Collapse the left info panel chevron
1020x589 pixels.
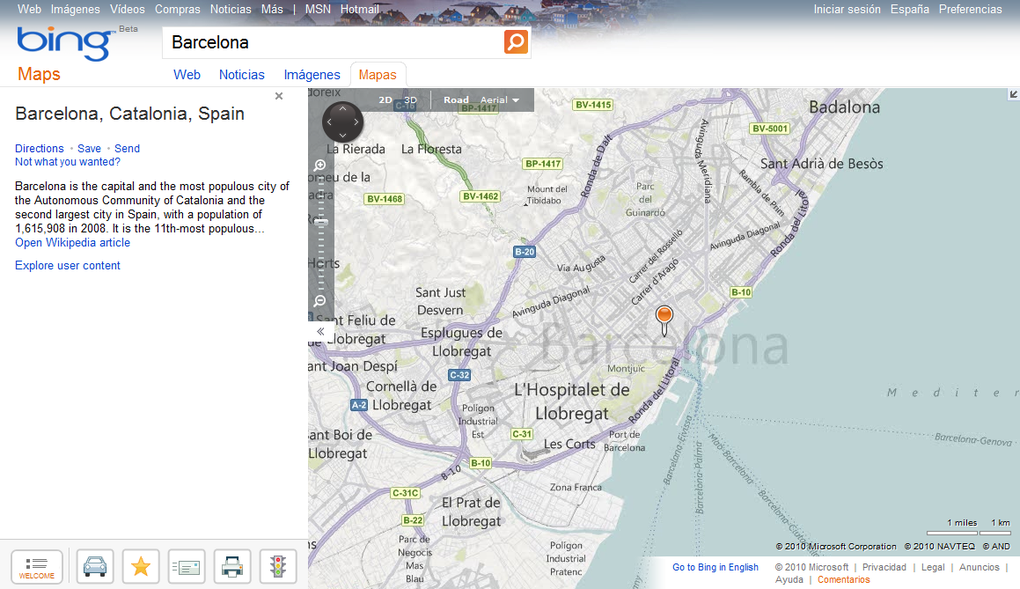tap(320, 330)
